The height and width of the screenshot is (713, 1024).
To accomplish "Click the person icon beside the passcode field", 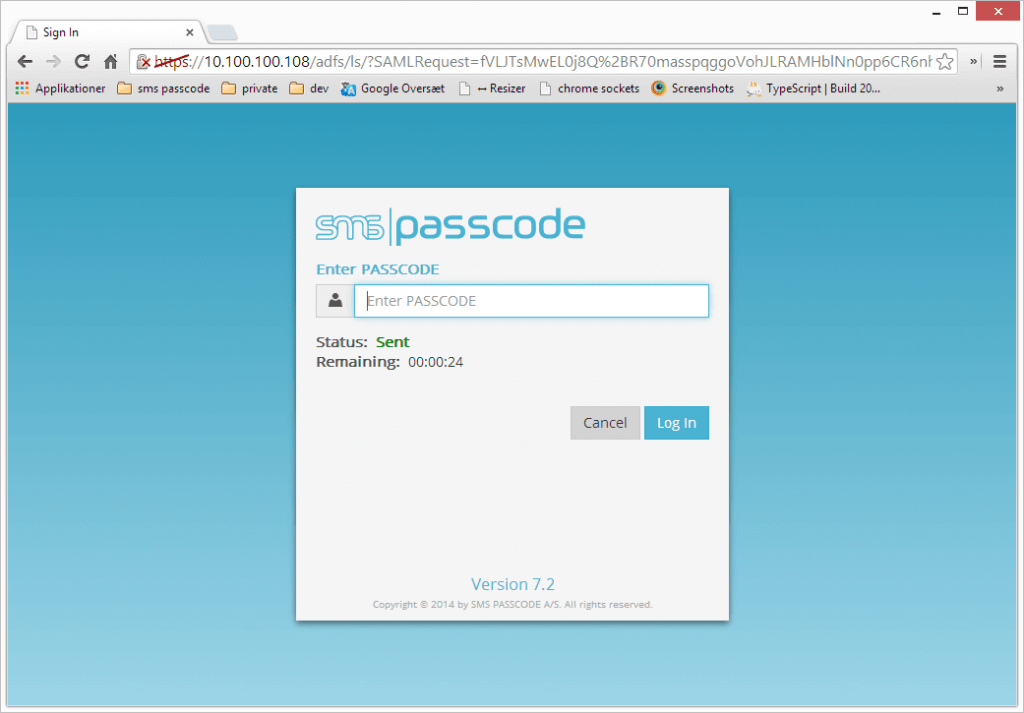I will pyautogui.click(x=334, y=300).
